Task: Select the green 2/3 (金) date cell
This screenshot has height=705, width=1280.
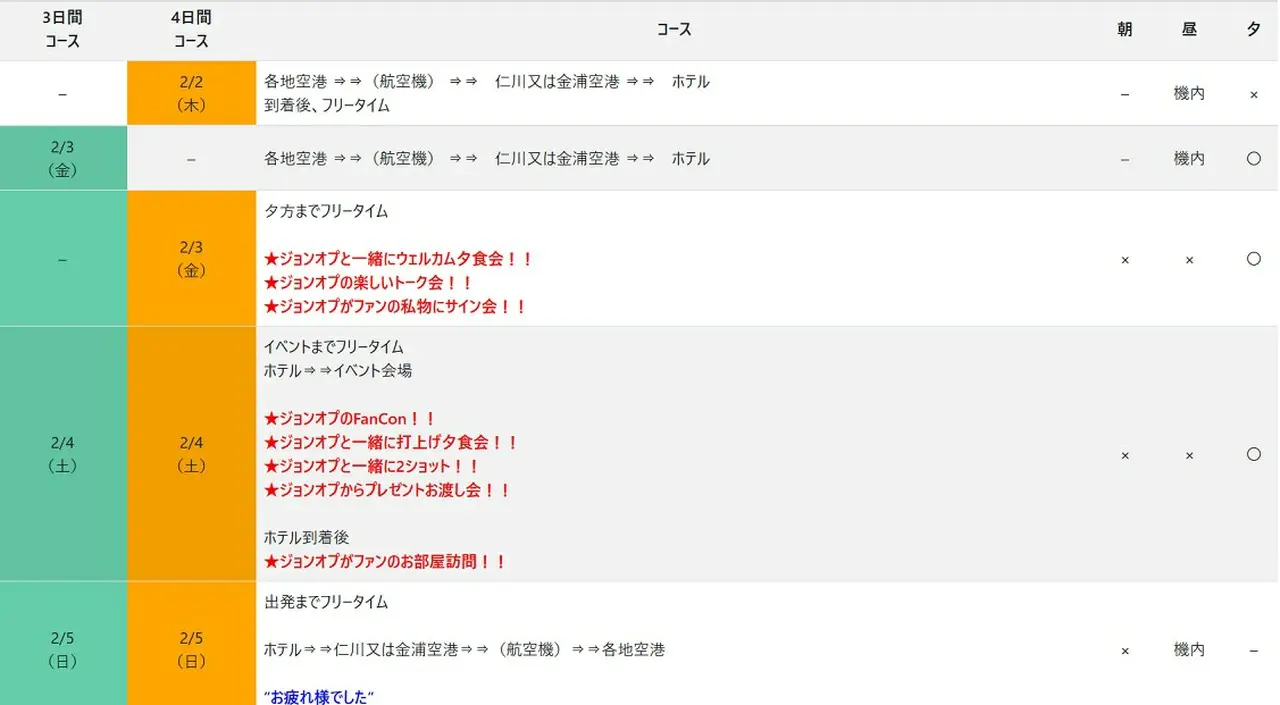Action: [63, 158]
